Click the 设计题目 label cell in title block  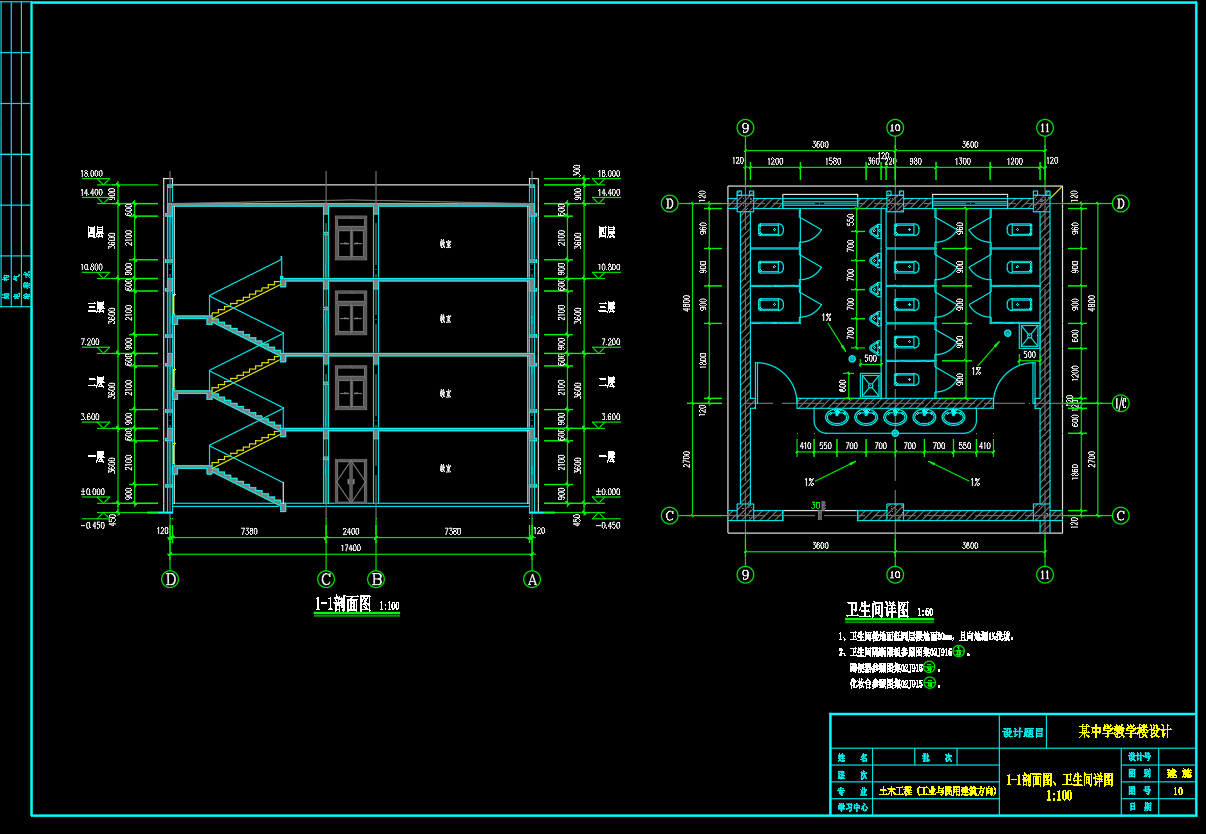coord(1023,732)
